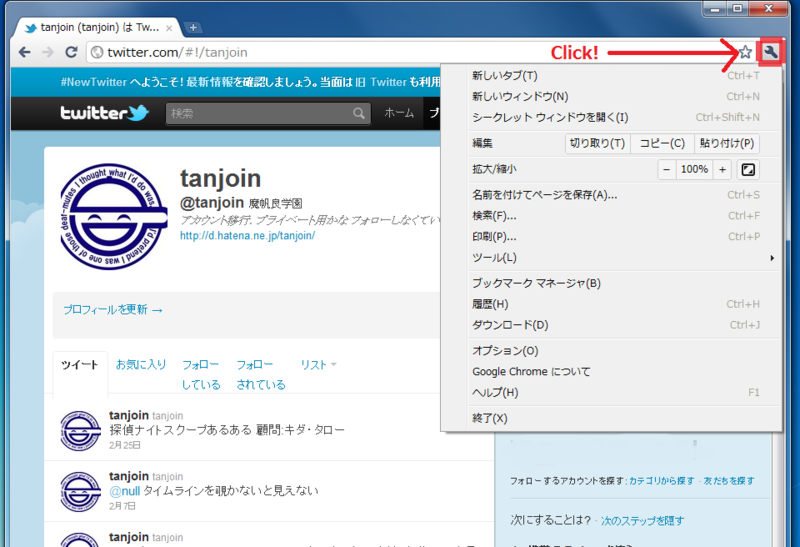Click the wrench menu icon
Image resolution: width=800 pixels, height=547 pixels.
click(x=770, y=52)
